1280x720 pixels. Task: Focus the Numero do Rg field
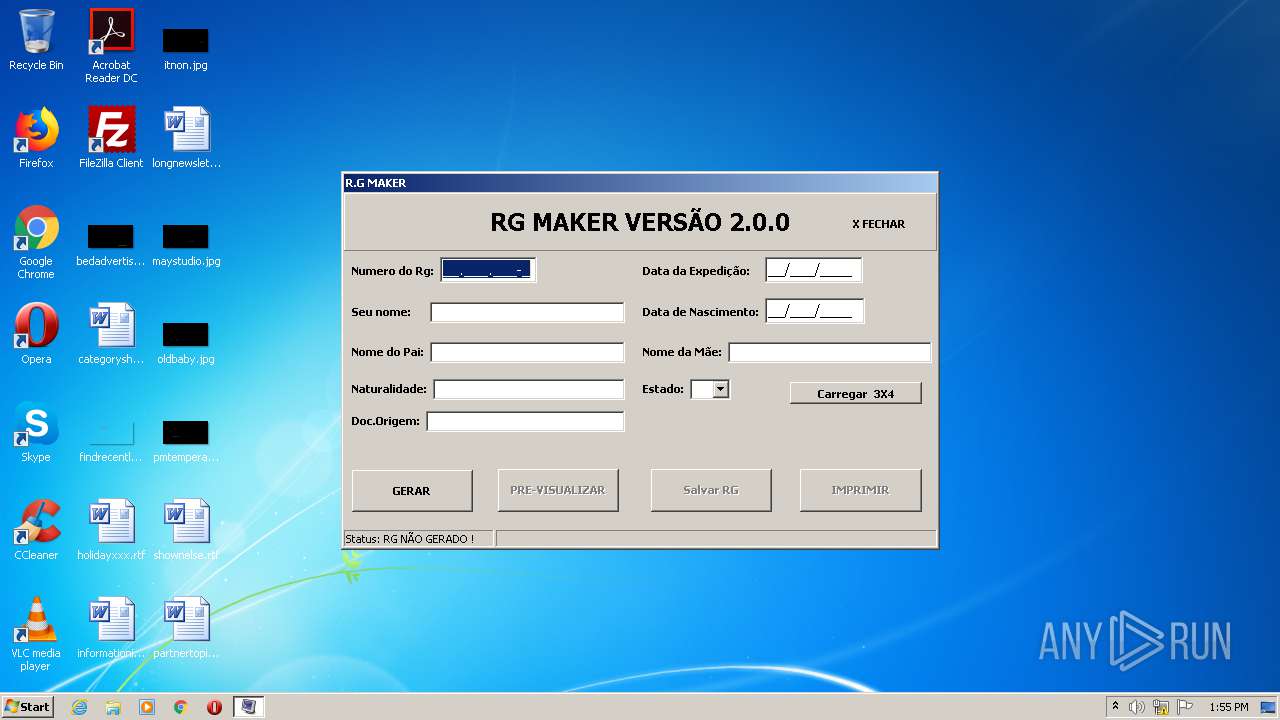pos(488,270)
